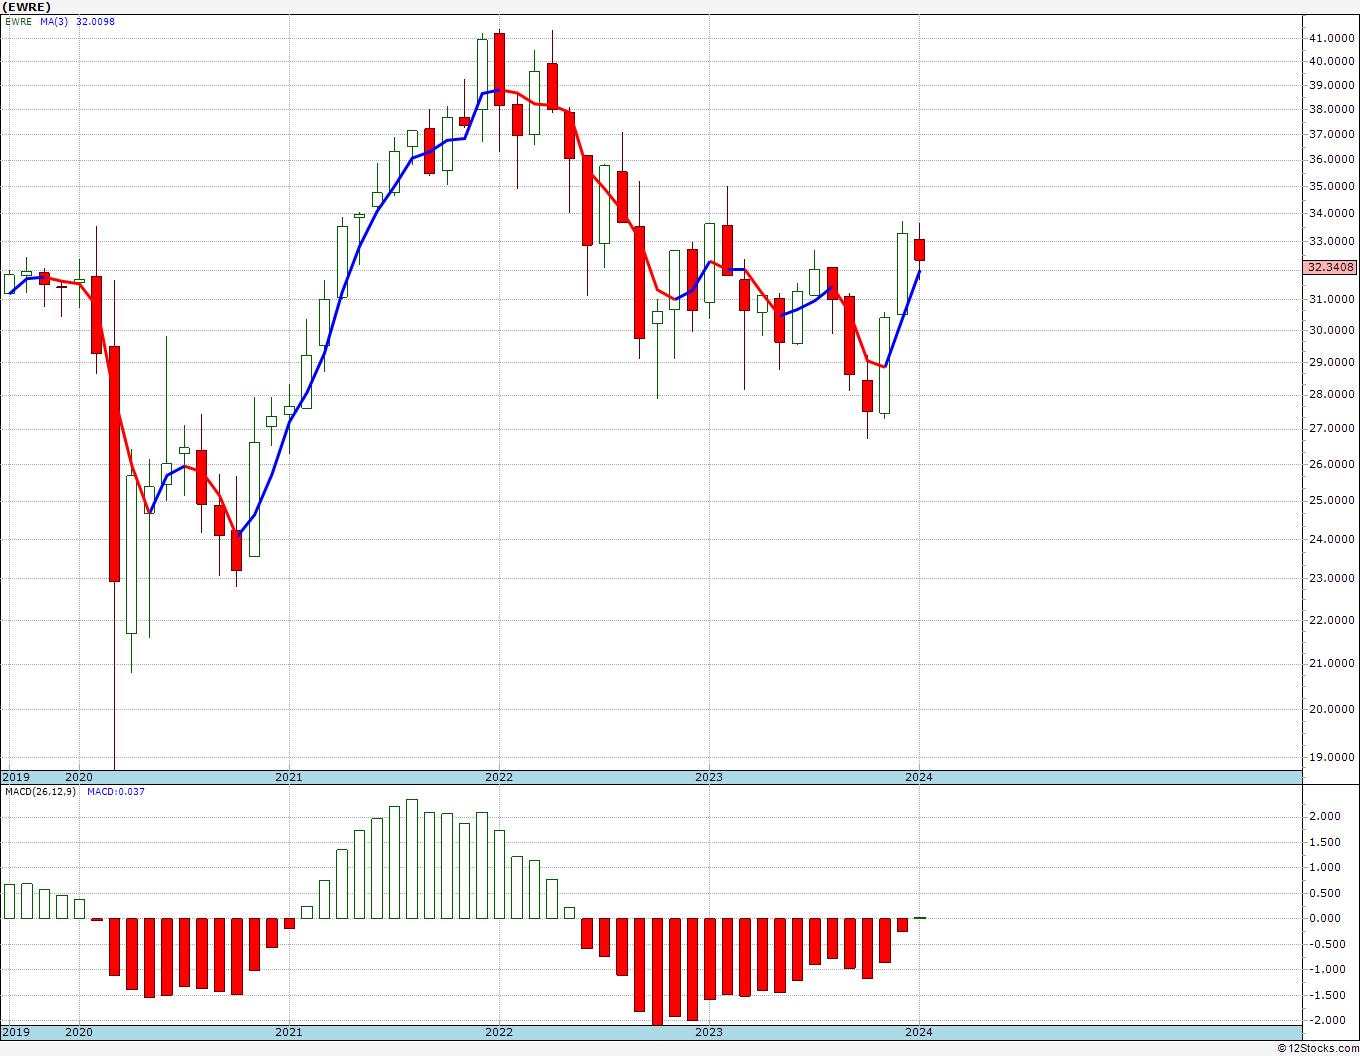Select the 20.0000 price axis label
1360x1056 pixels.
(1334, 709)
